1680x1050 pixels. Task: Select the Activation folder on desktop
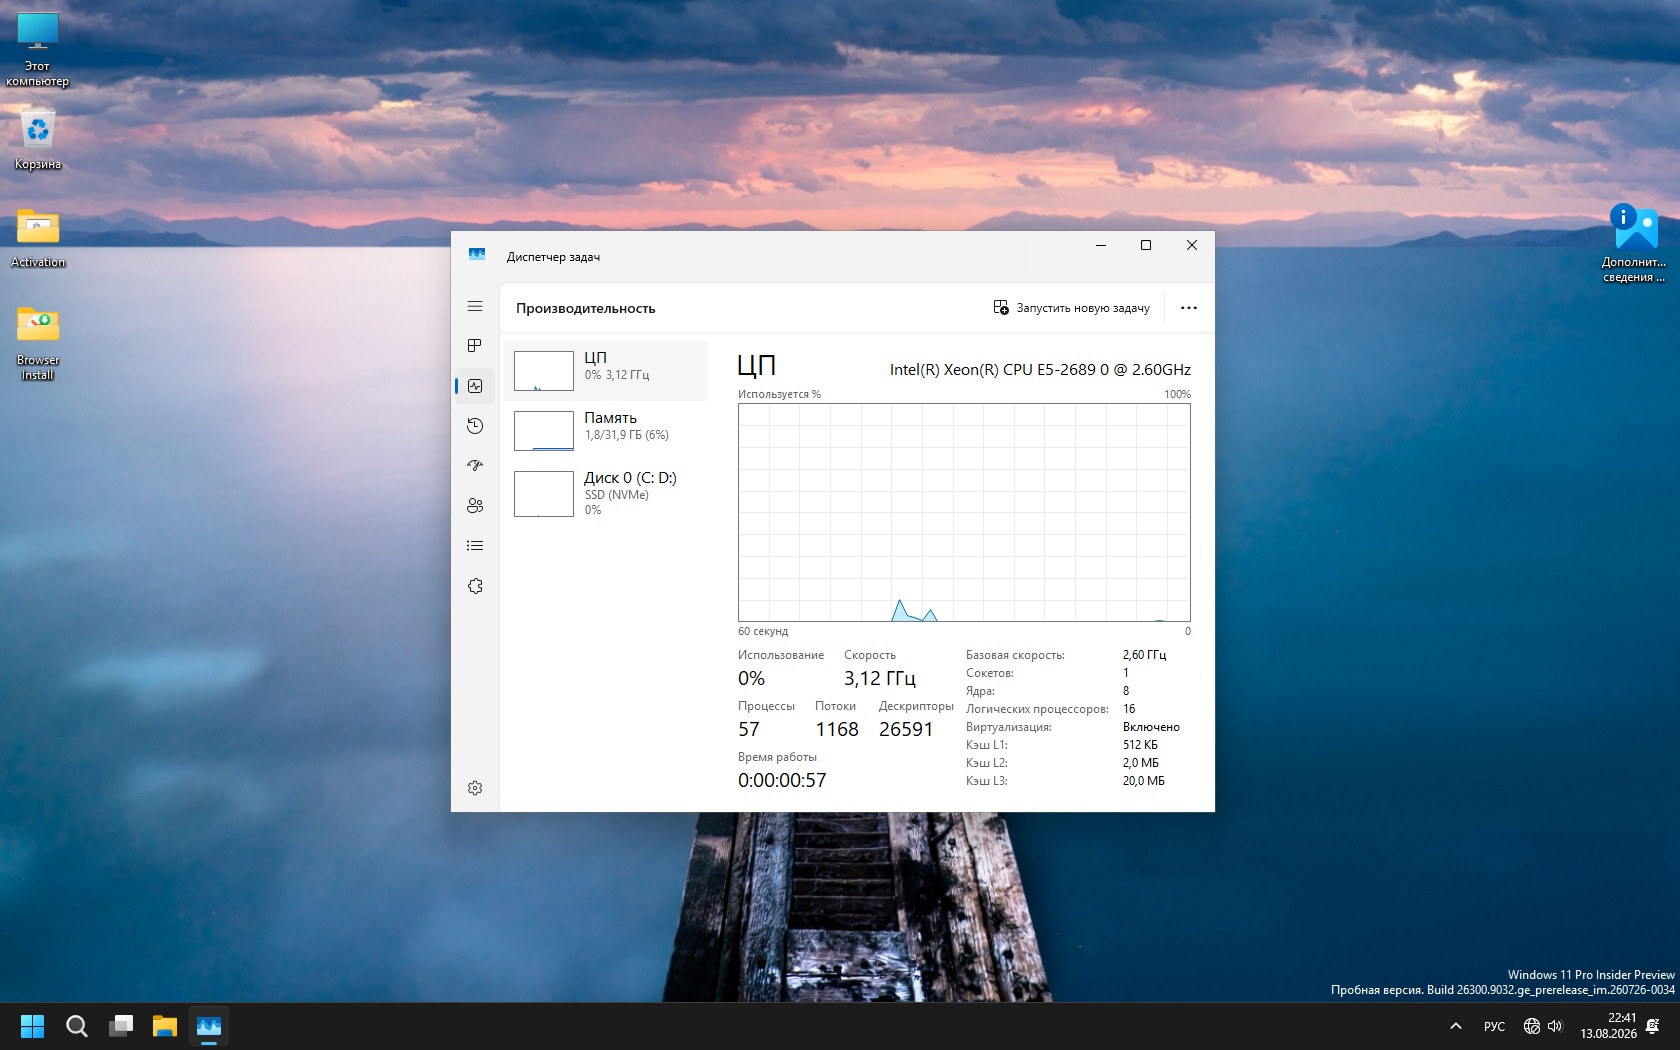pos(38,238)
